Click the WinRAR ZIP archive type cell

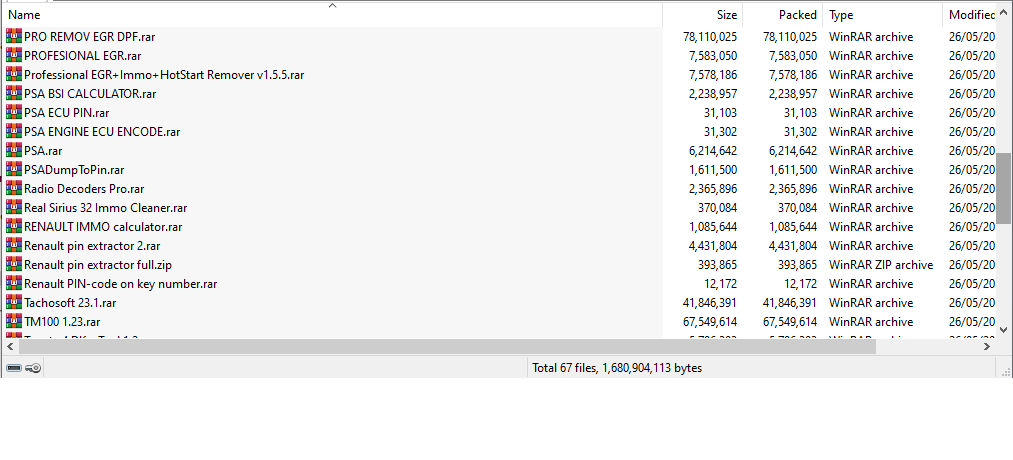[881, 265]
